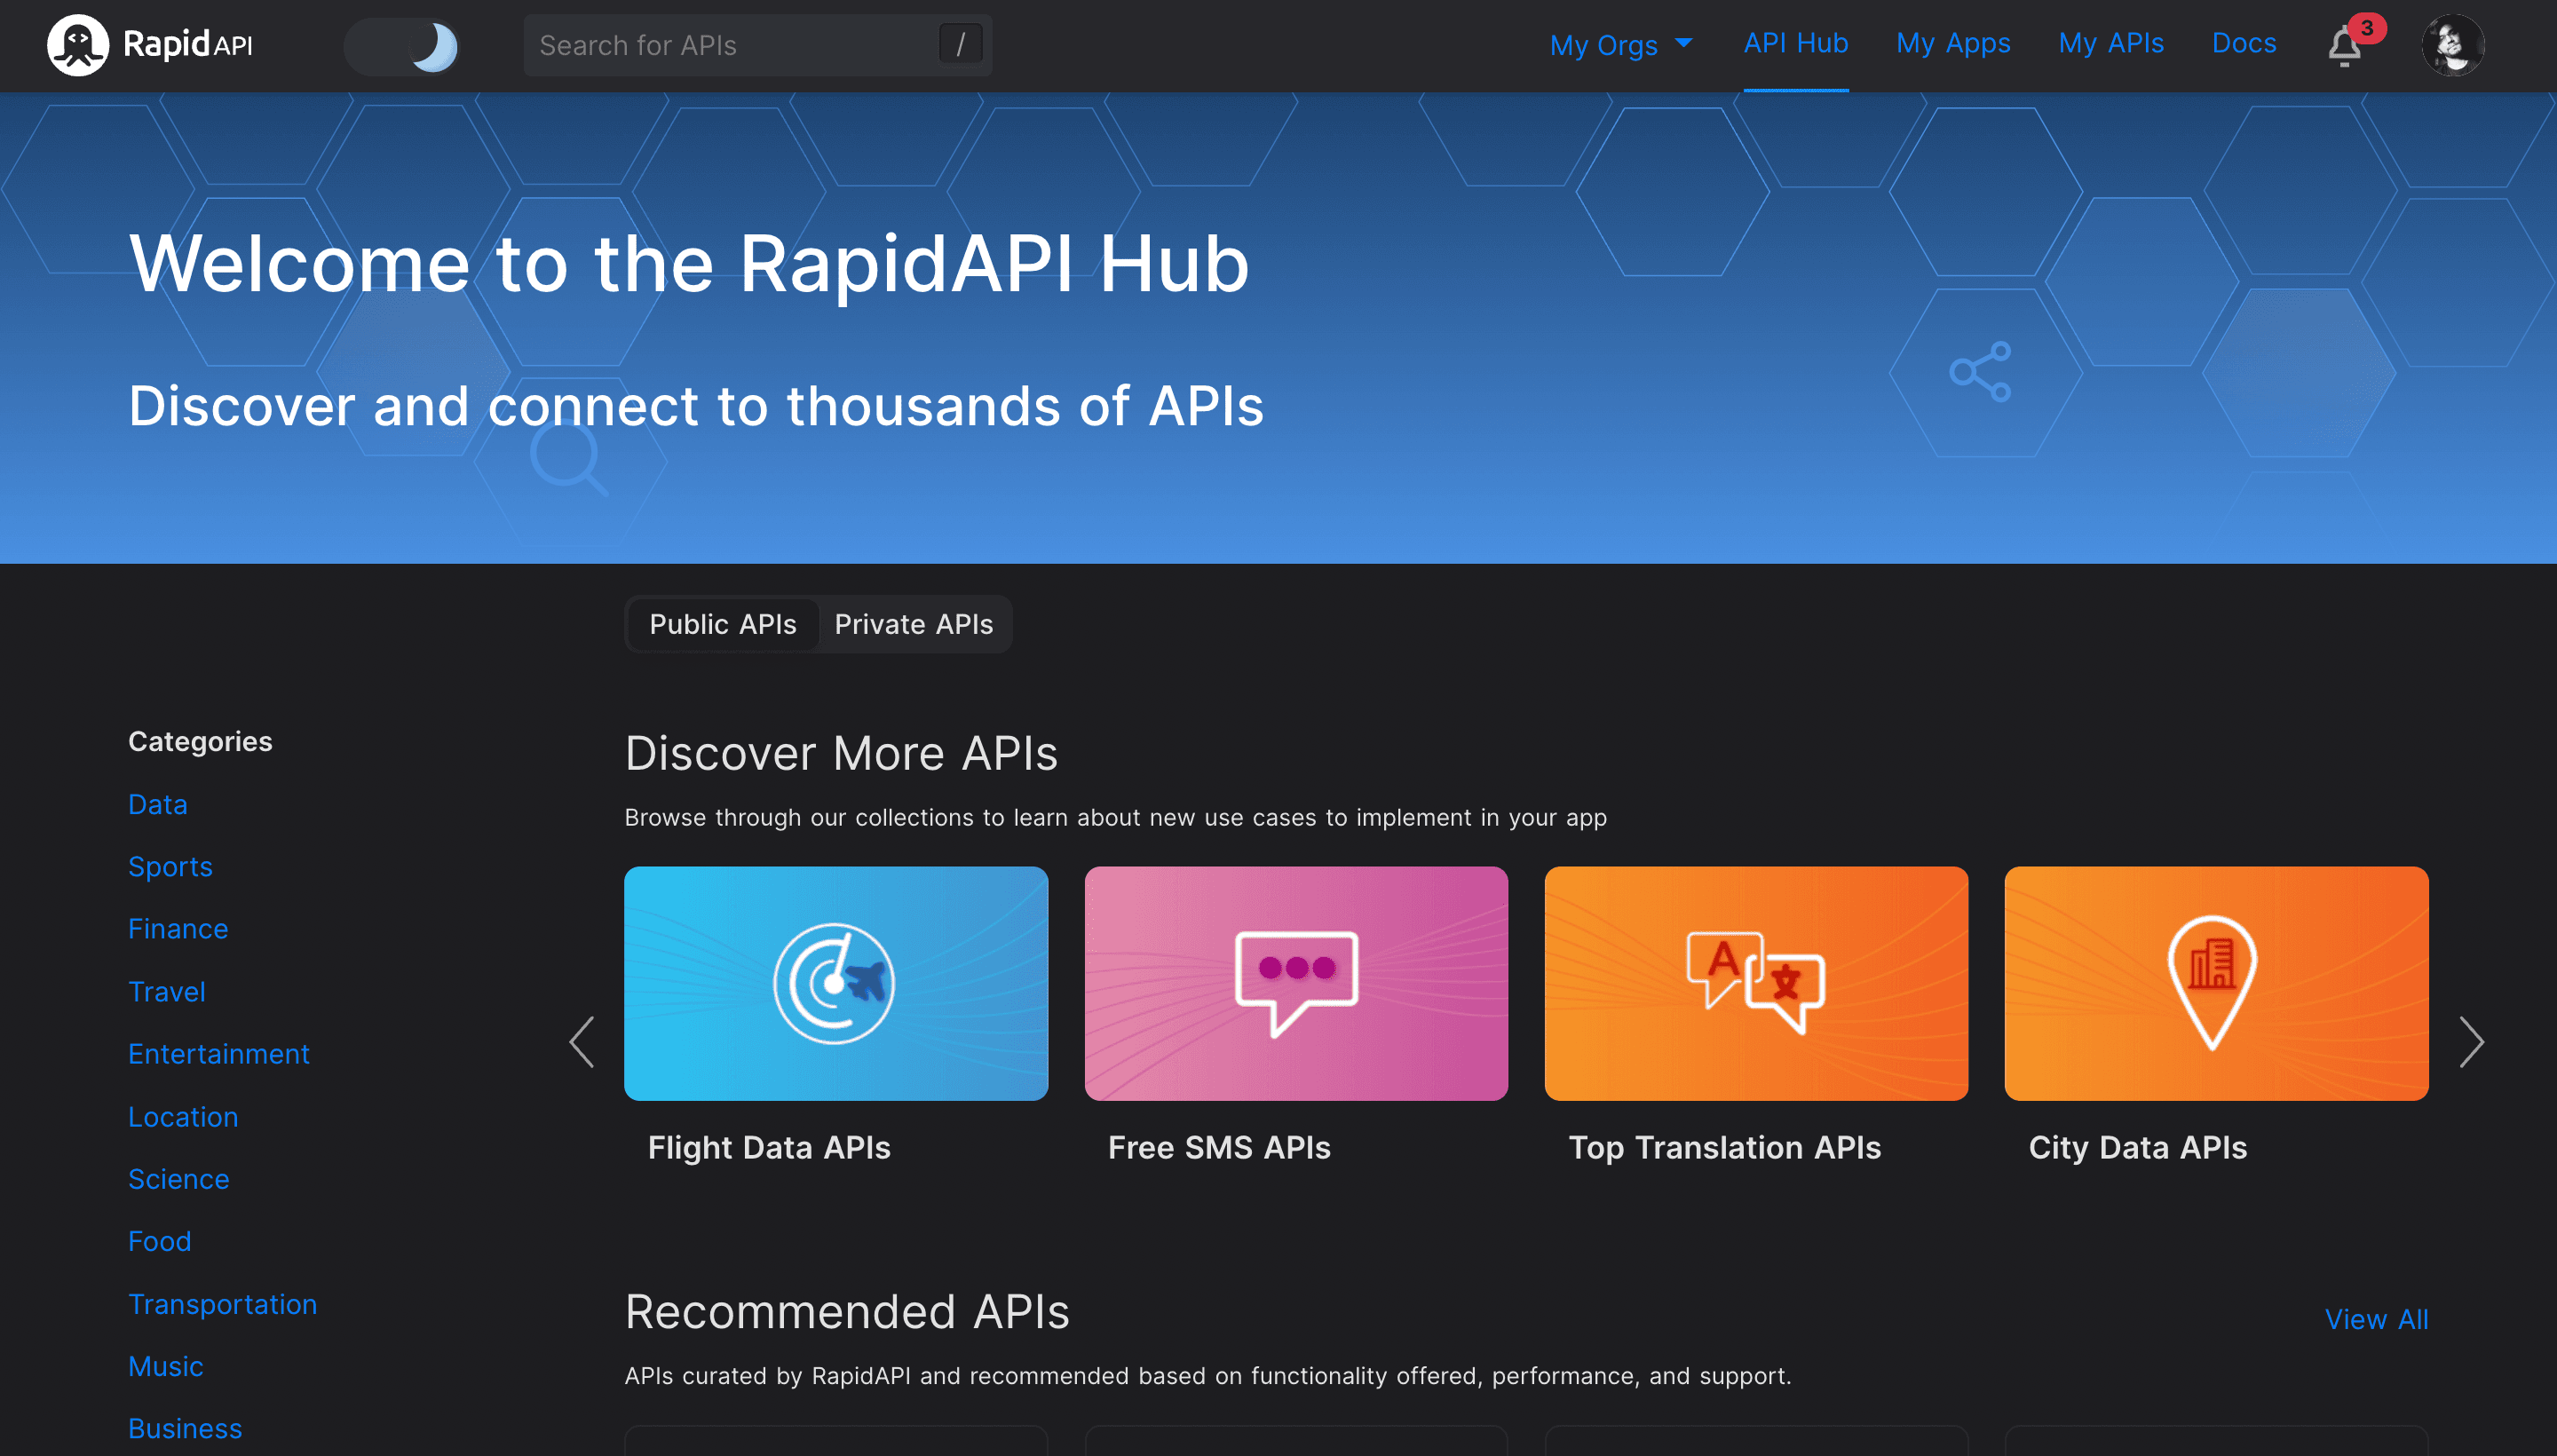Open the Sports category
This screenshot has width=2557, height=1456.
[170, 866]
